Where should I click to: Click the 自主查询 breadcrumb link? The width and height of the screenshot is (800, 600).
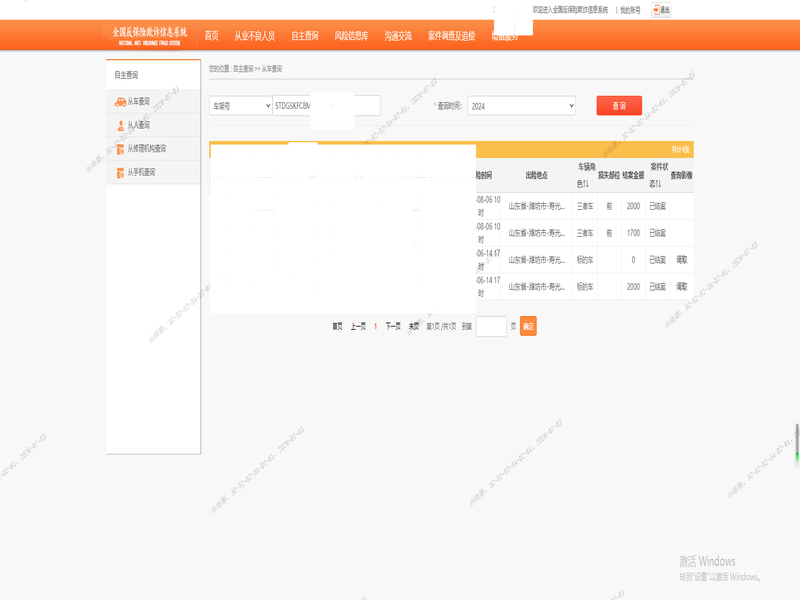243,69
